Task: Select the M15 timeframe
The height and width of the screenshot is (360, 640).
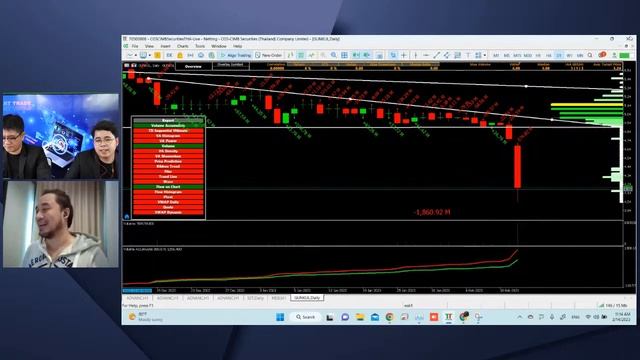Action: click(517, 55)
